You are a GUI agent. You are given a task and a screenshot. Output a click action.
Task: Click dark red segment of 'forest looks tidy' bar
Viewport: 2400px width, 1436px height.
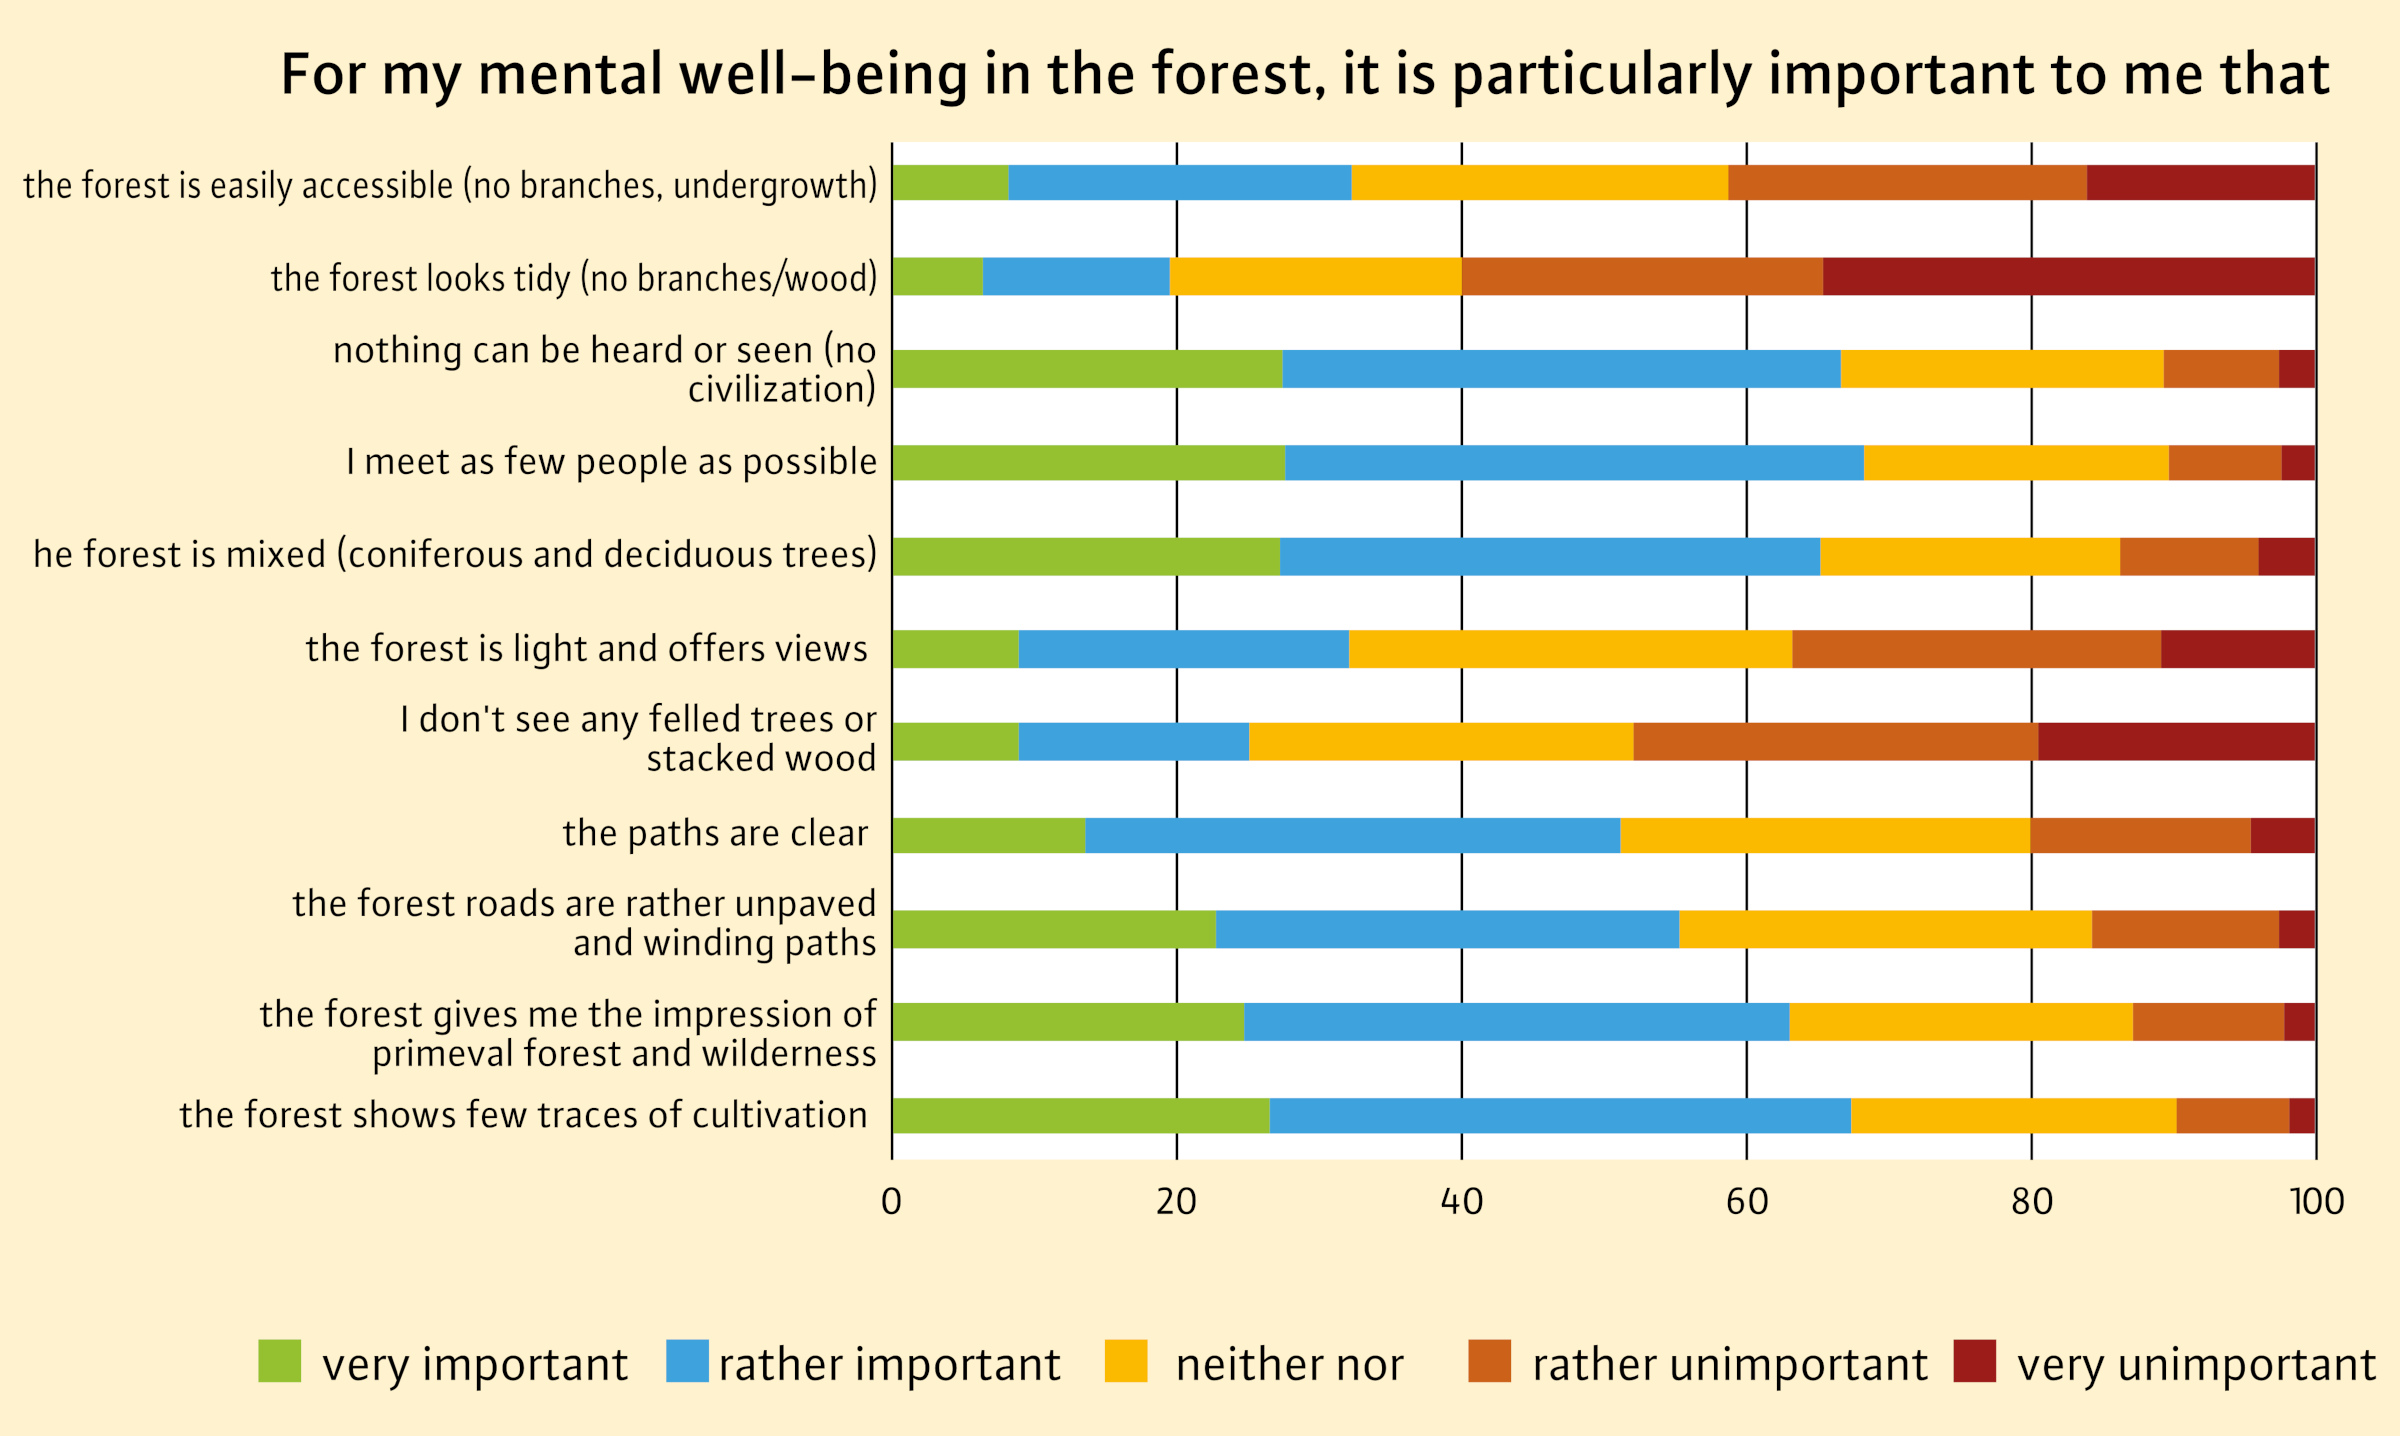click(x=2068, y=276)
